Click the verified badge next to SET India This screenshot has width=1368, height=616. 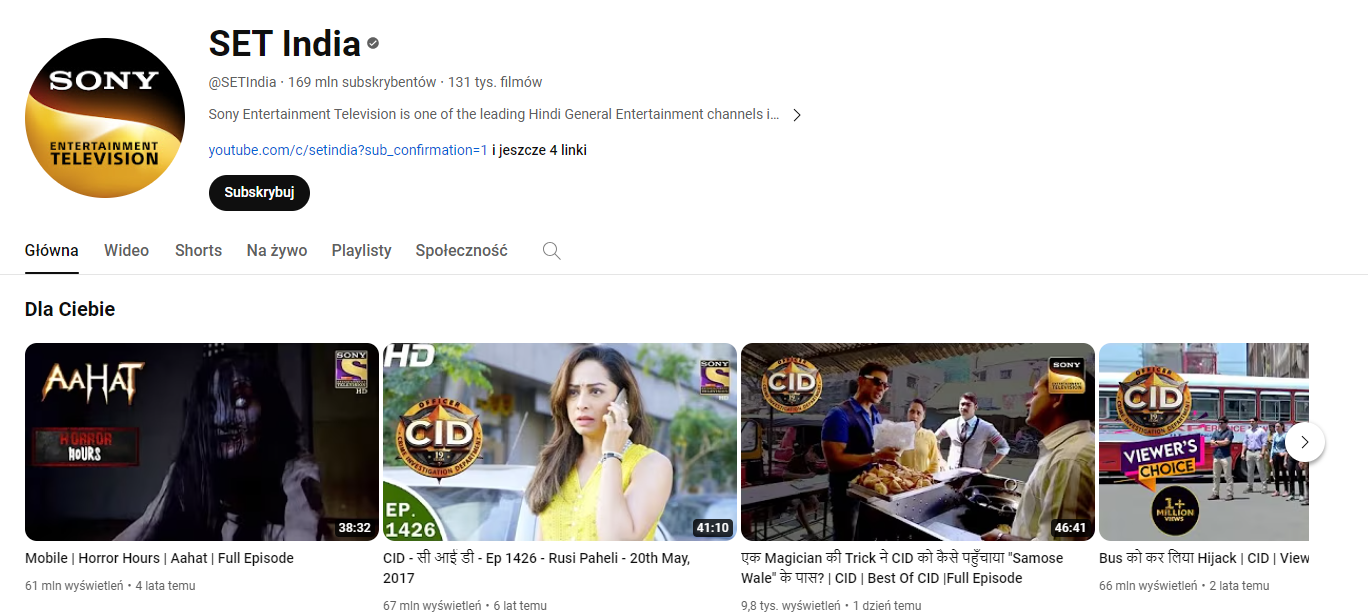pos(373,44)
